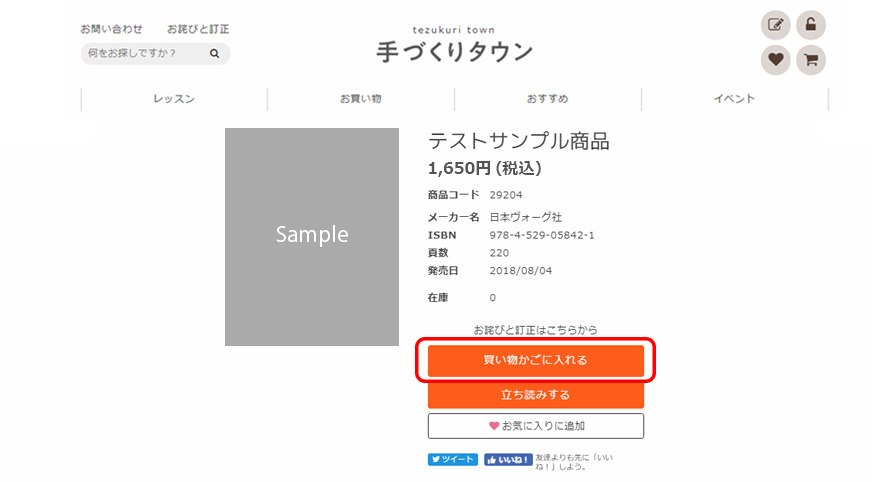
Task: Click お詫びと訂正はこちらから link
Action: coord(535,330)
